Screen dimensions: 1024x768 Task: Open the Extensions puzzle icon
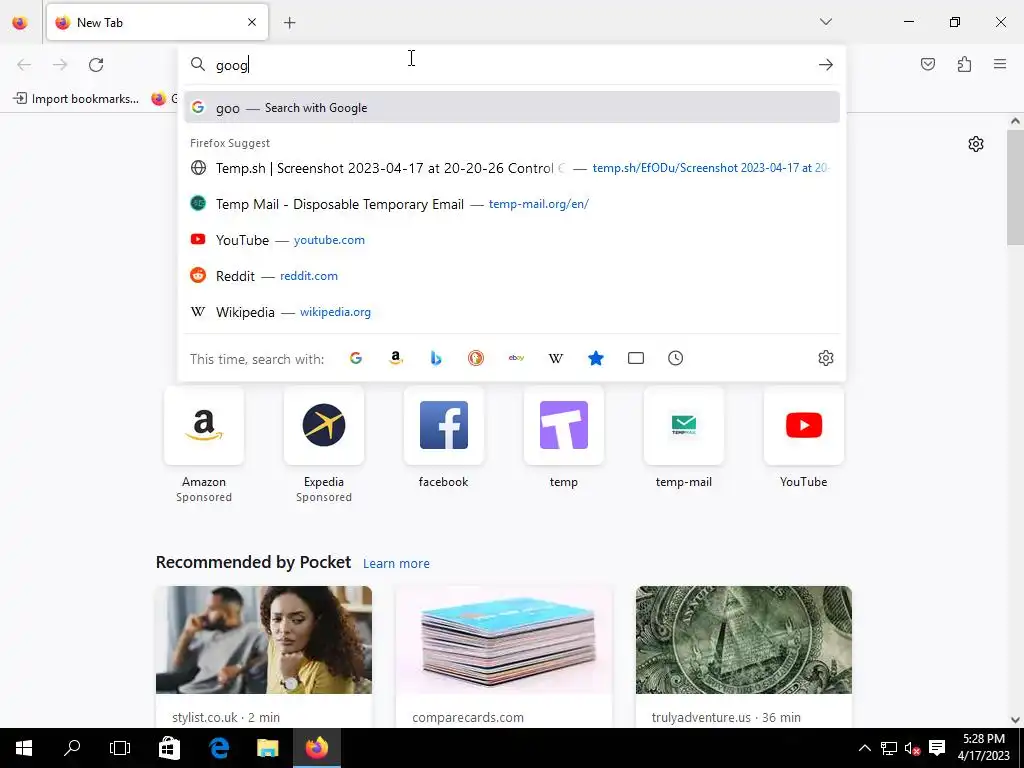[964, 64]
